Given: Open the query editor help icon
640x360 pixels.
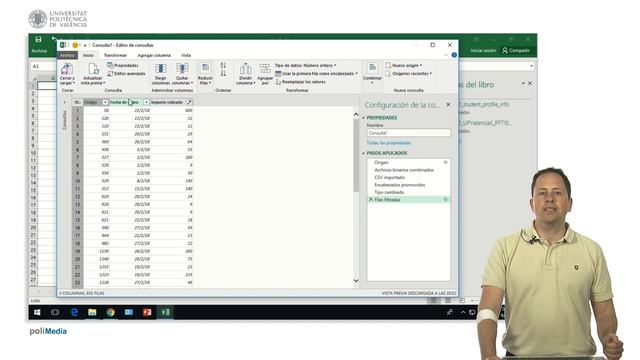Looking at the screenshot, I should click(454, 55).
